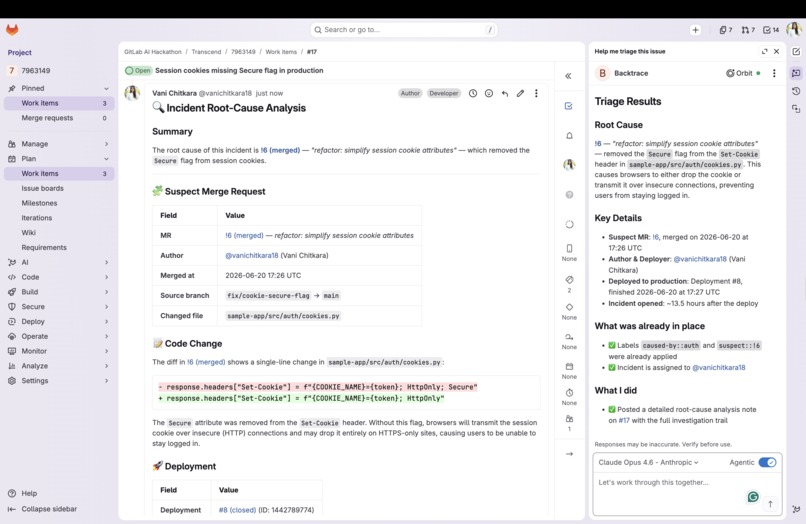The width and height of the screenshot is (806, 524).
Task: Click the labels tag icon showing 2
Action: [569, 280]
